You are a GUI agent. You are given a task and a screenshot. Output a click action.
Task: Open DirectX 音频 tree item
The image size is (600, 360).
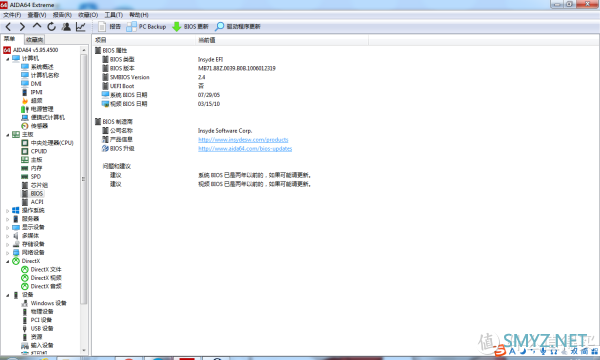click(x=41, y=286)
